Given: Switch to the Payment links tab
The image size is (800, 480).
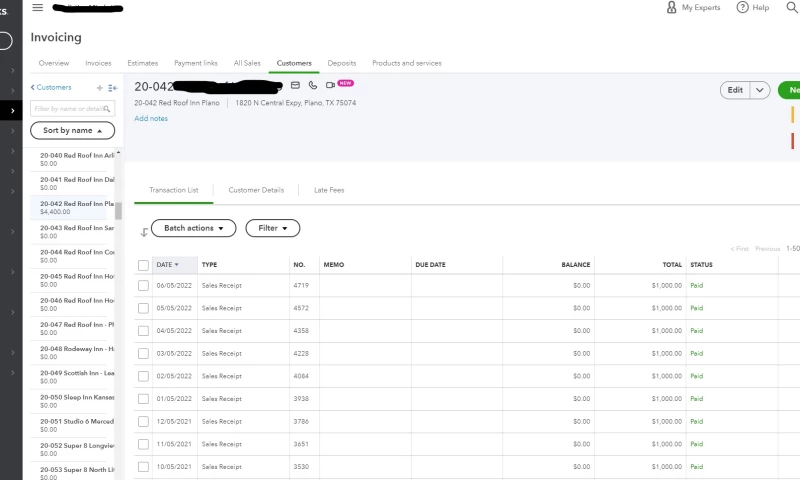Looking at the screenshot, I should tap(196, 63).
